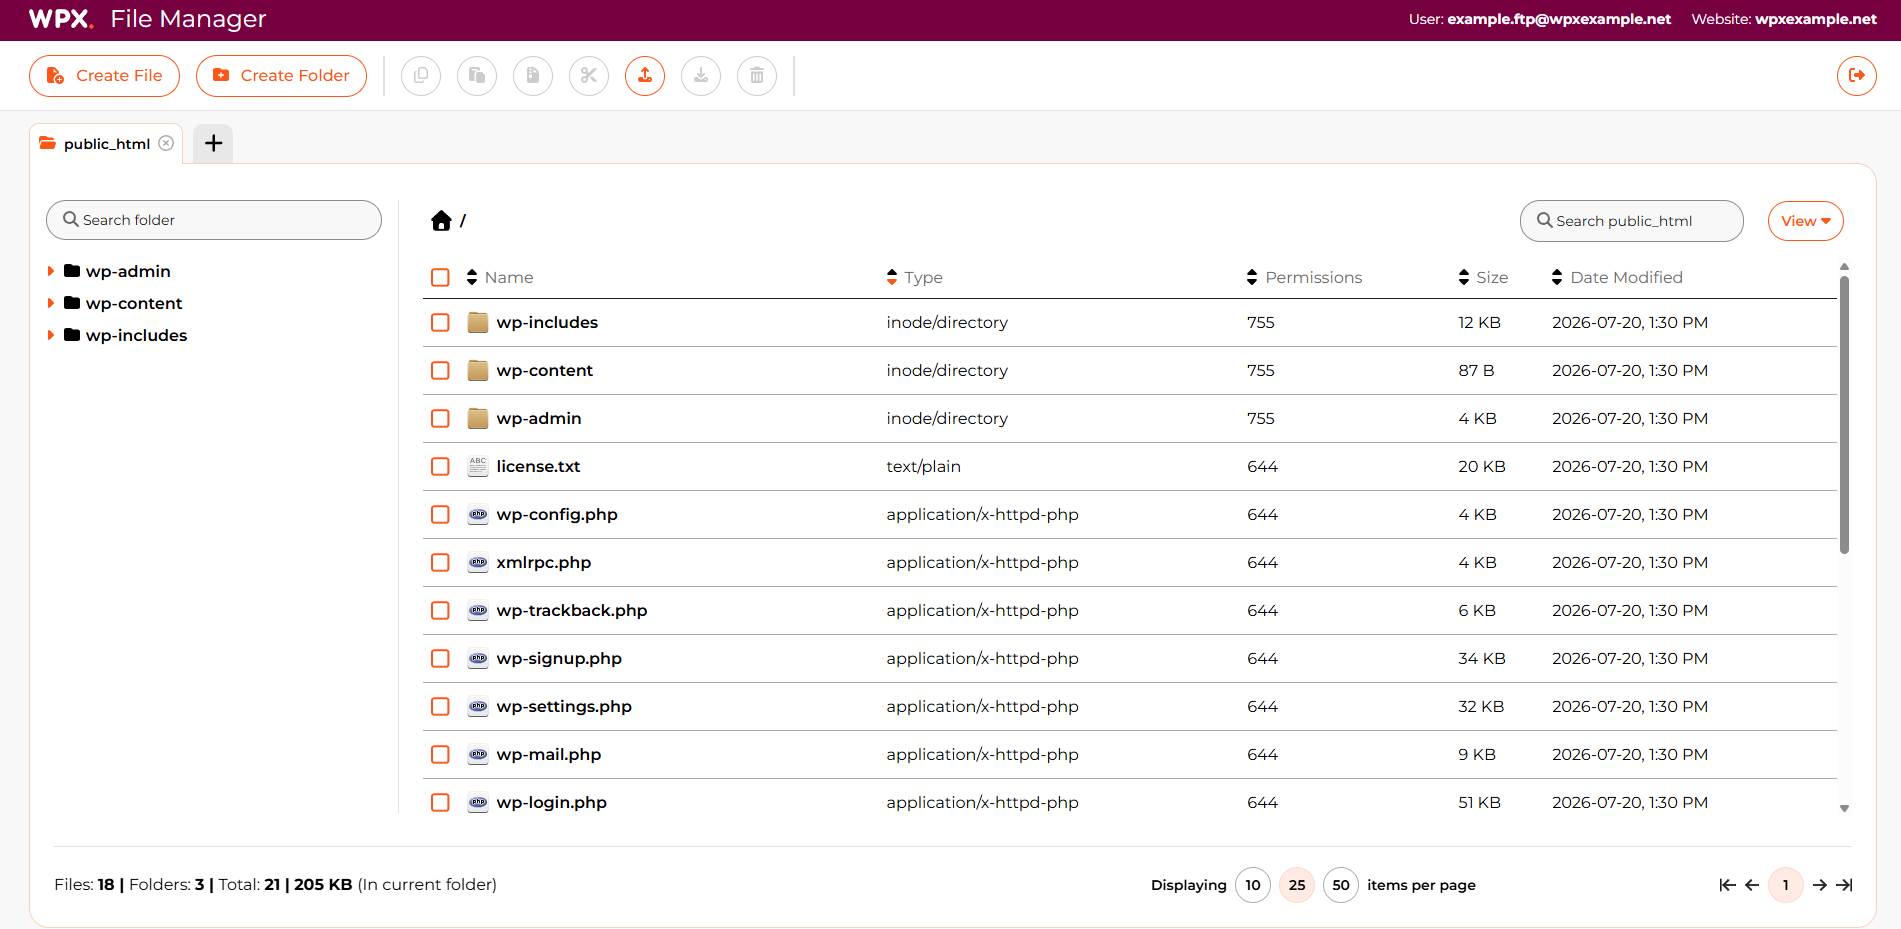
Task: Click the PHP icon beside wp-signup.php
Action: 478,658
